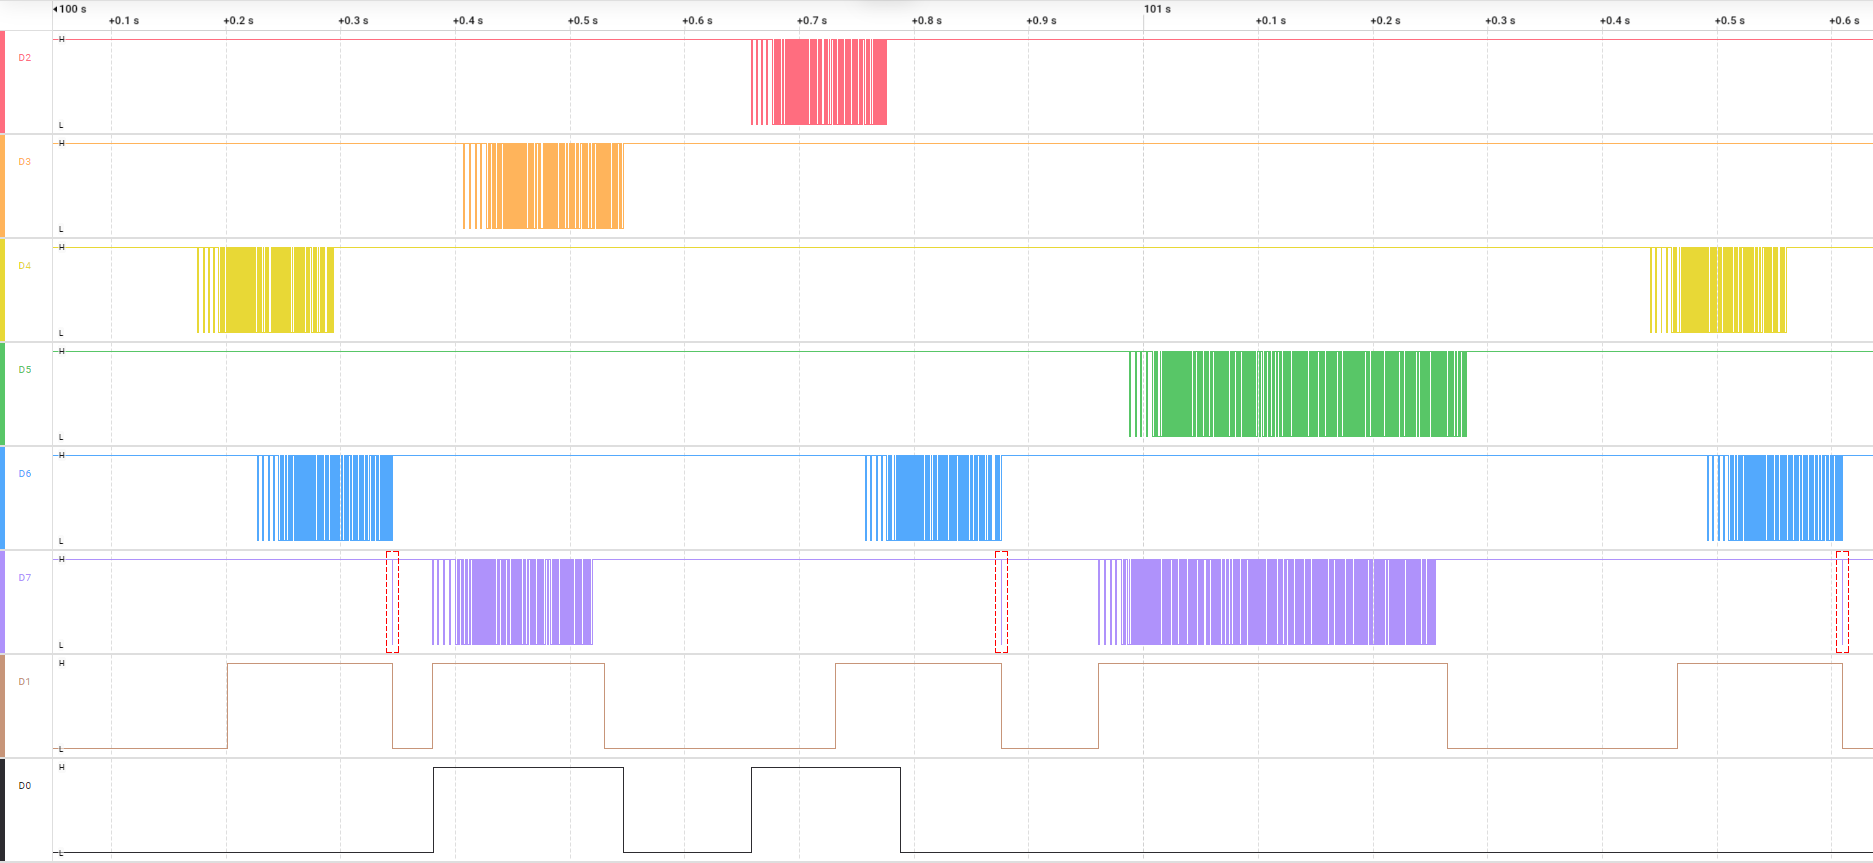The width and height of the screenshot is (1873, 863).
Task: Click the large green D5 signal burst
Action: pos(1298,394)
